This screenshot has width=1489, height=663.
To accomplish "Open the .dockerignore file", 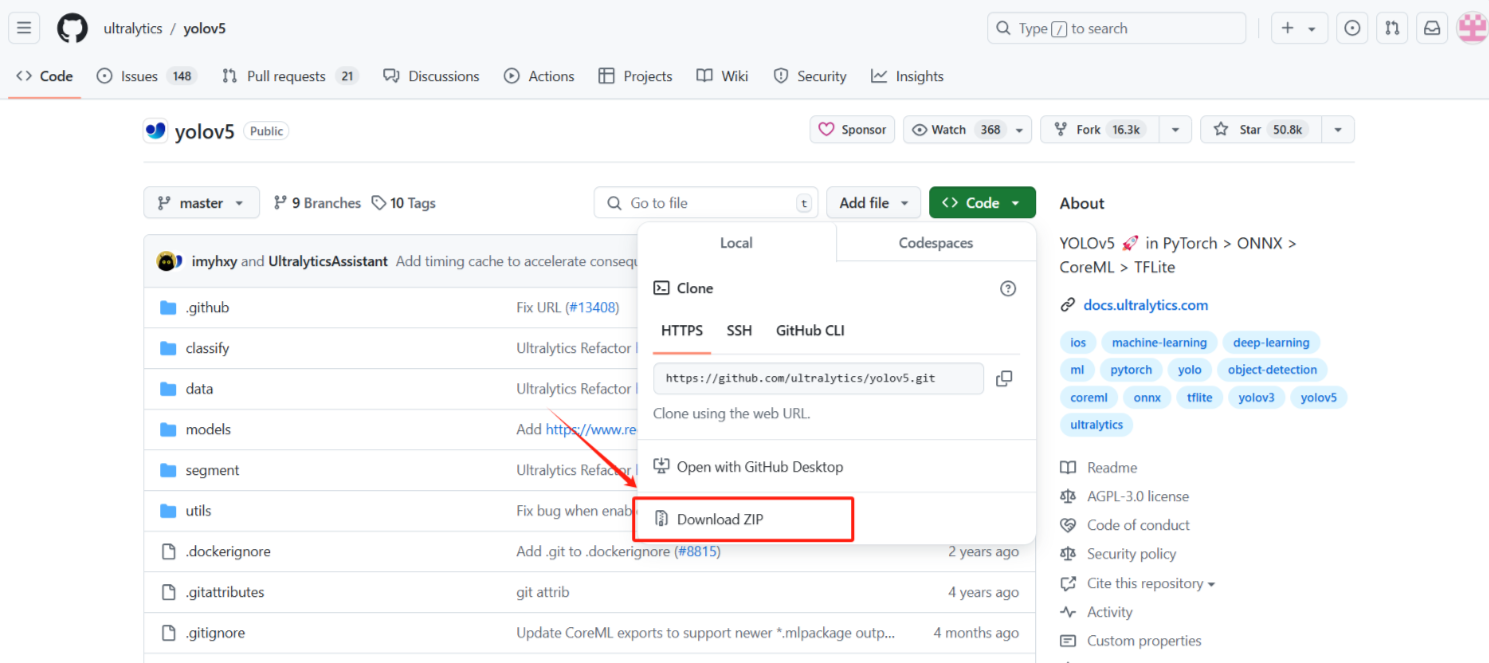I will 228,552.
